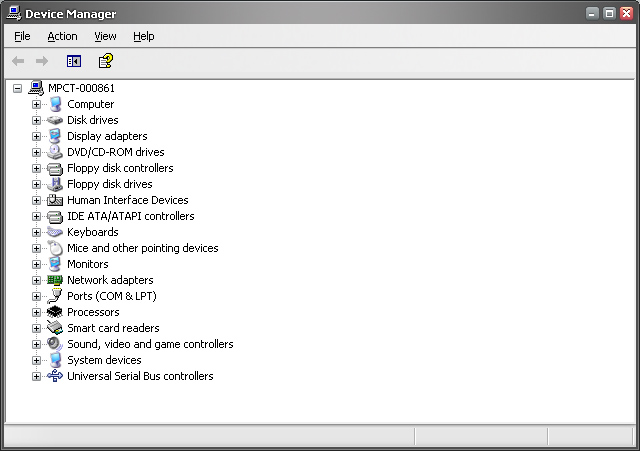Open the File menu
This screenshot has width=640, height=451.
(x=22, y=36)
